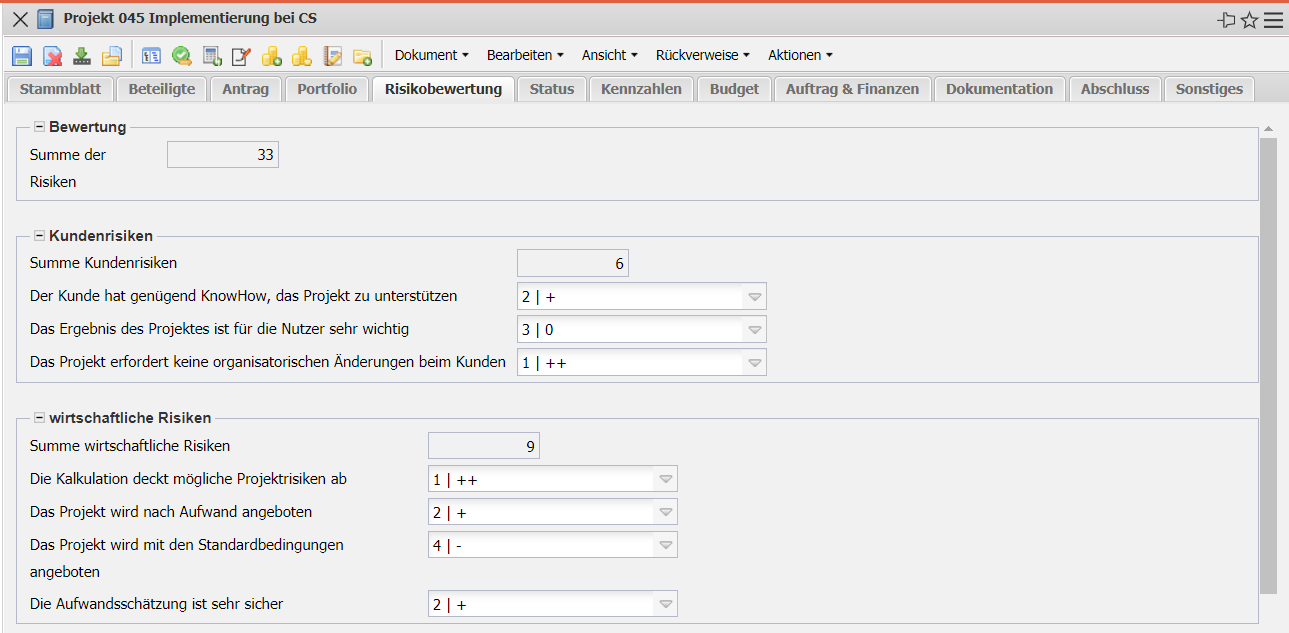
Task: Switch to the Budget tab
Action: [734, 89]
